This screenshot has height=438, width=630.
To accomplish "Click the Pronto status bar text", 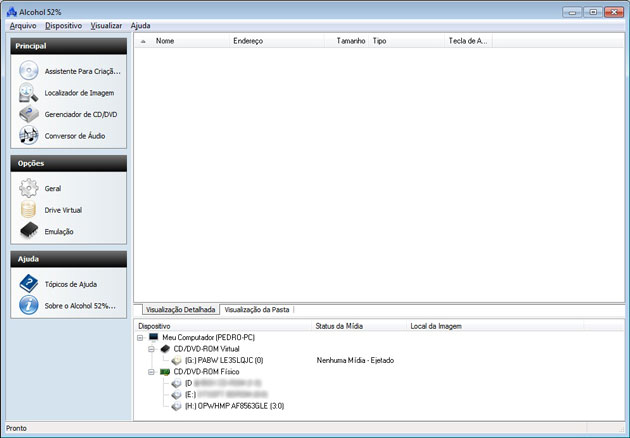I will [x=16, y=428].
